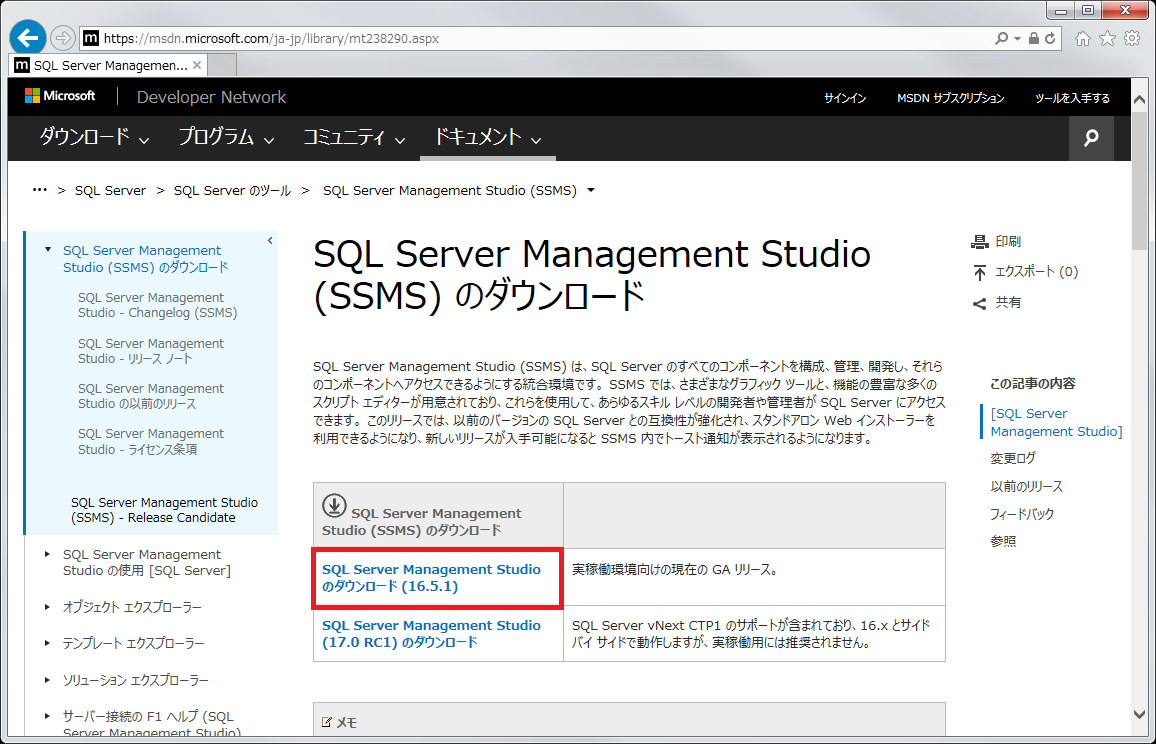The height and width of the screenshot is (744, 1156).
Task: Open the browser settings gear icon
Action: pyautogui.click(x=1132, y=38)
